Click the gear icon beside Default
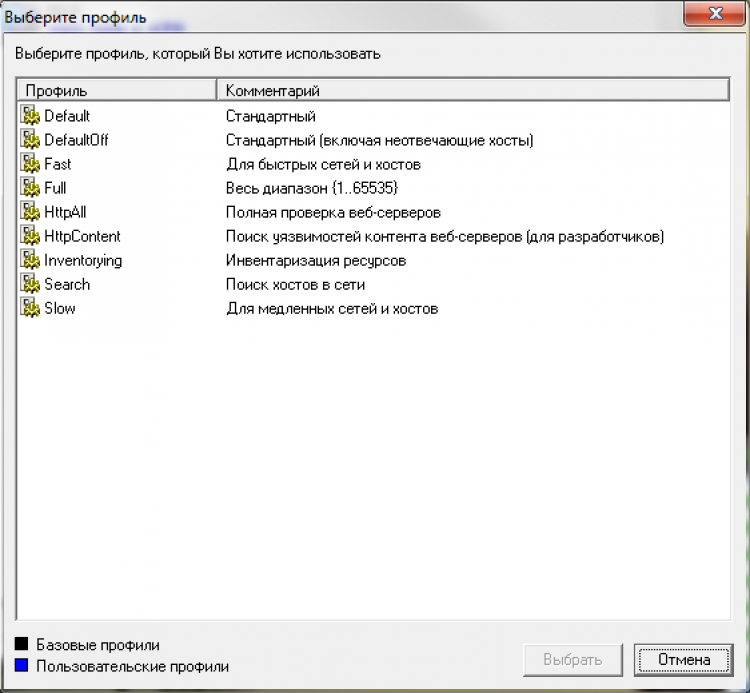The height and width of the screenshot is (693, 750). pyautogui.click(x=30, y=116)
